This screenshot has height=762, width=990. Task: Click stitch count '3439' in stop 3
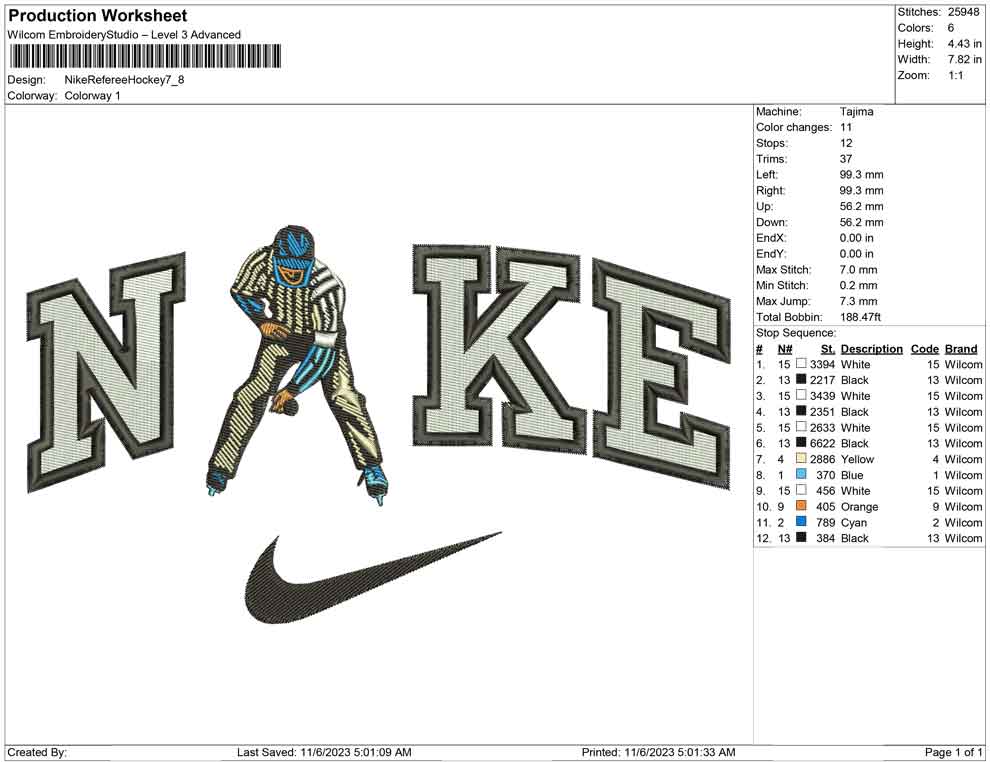[x=822, y=396]
